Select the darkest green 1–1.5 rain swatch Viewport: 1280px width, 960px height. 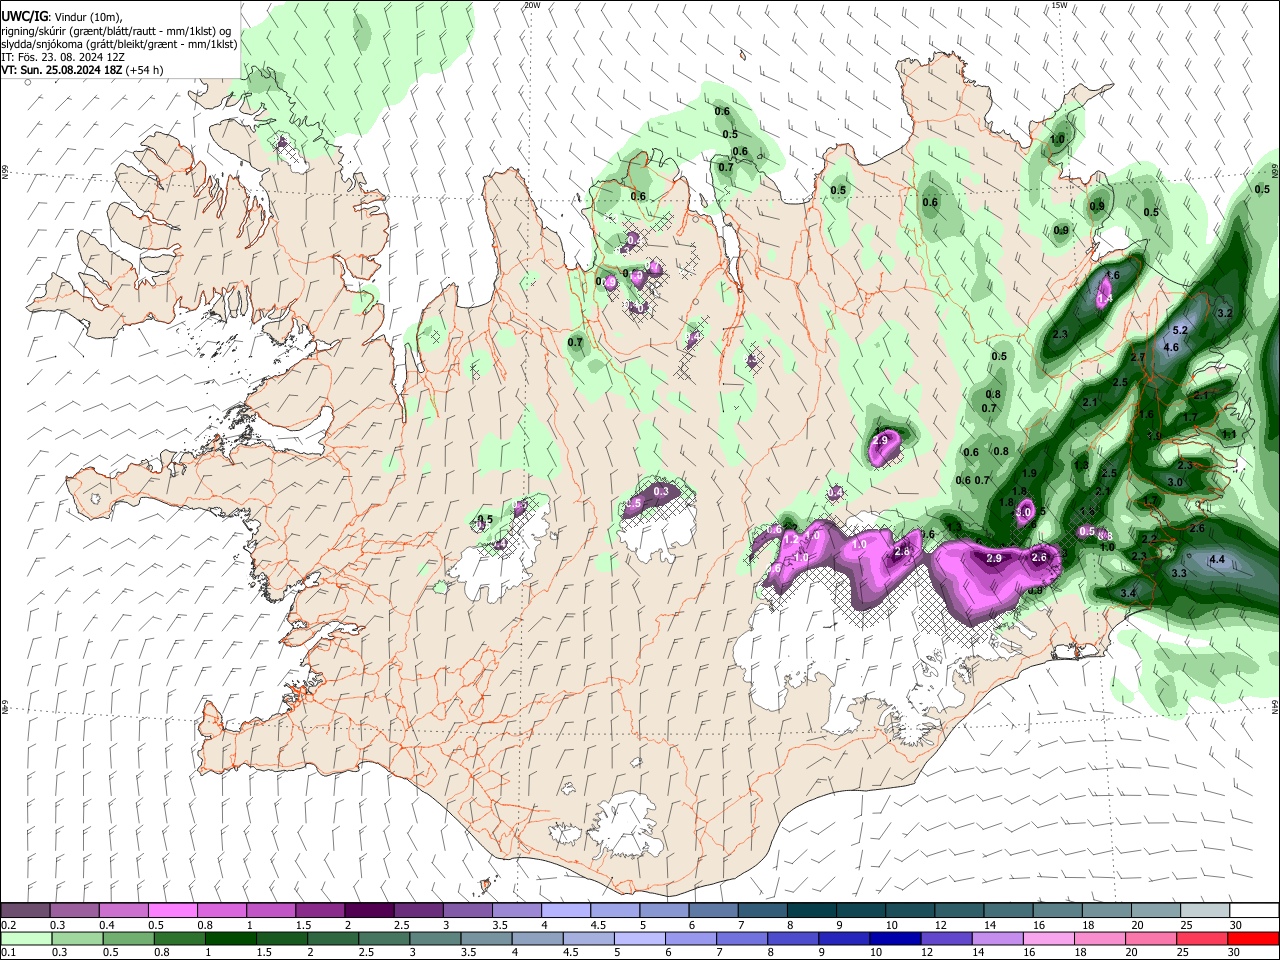[x=231, y=938]
